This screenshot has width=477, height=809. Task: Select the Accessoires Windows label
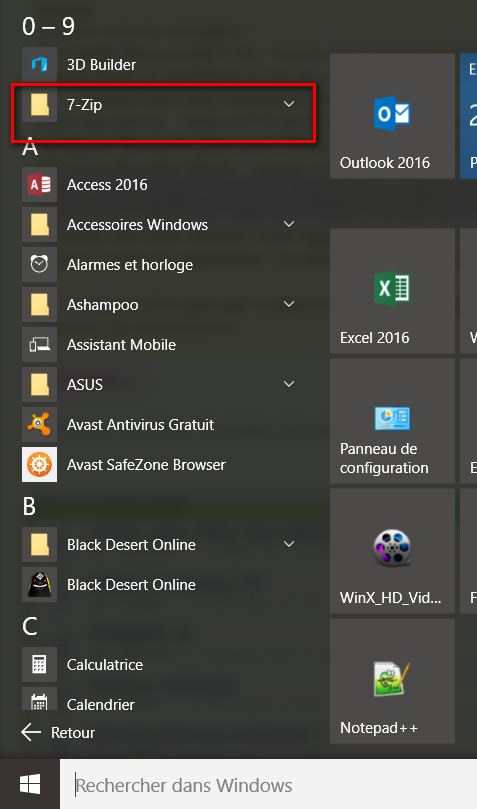point(138,224)
